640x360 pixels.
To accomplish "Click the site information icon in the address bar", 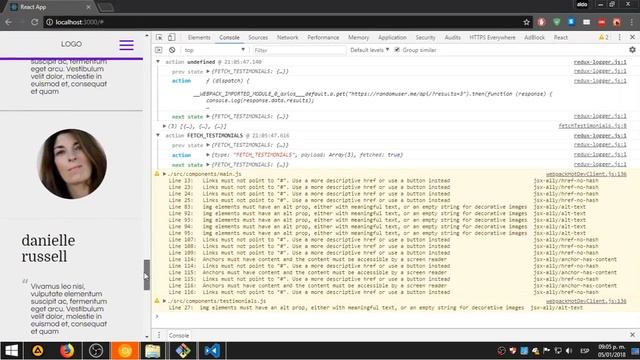I will (49, 22).
